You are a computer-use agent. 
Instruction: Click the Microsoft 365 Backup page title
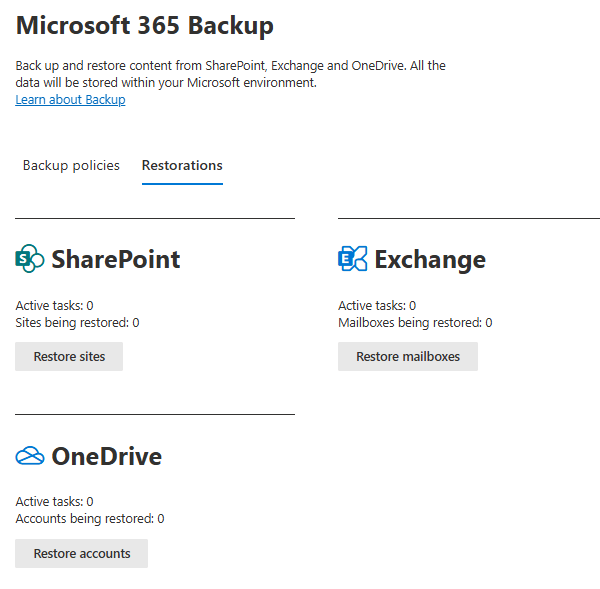144,26
